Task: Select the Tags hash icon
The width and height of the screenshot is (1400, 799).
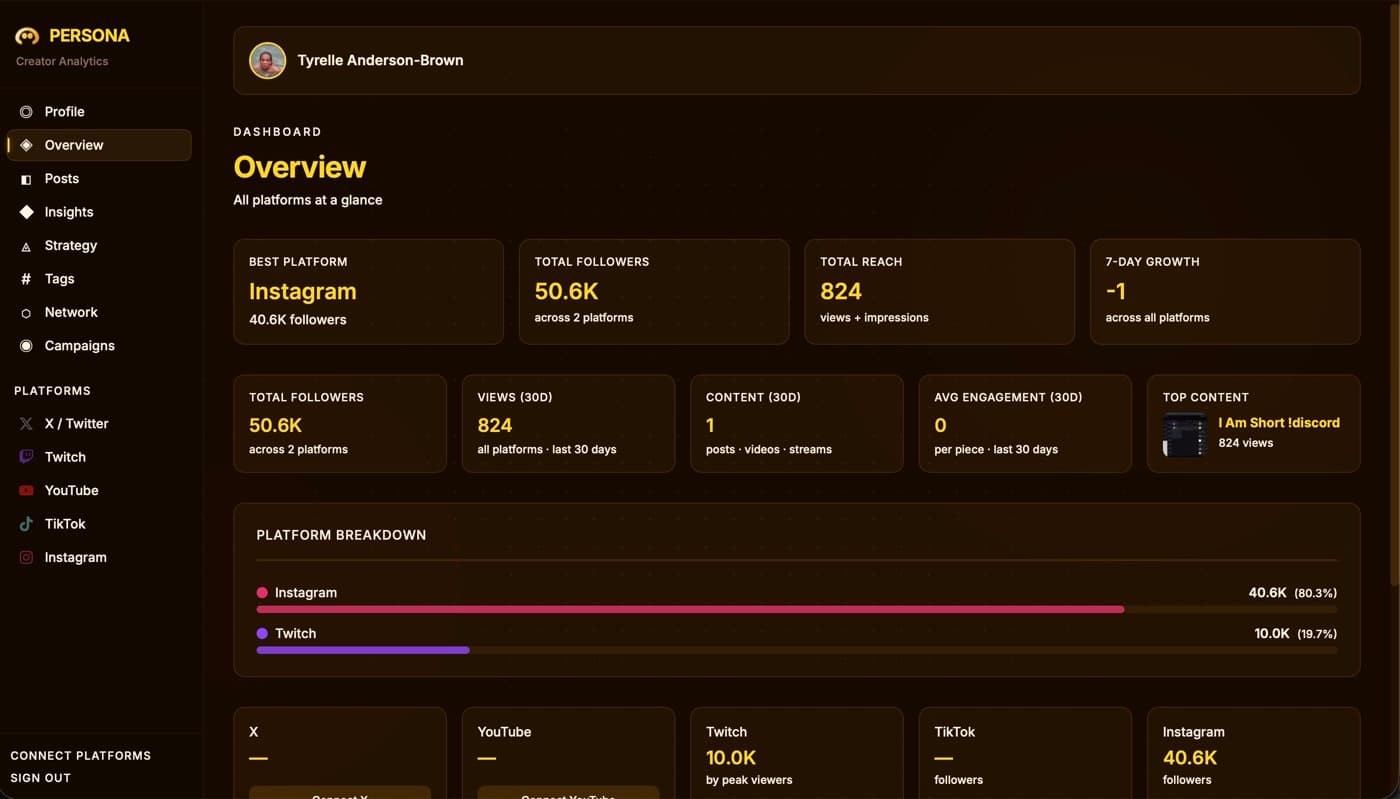Action: (x=26, y=279)
